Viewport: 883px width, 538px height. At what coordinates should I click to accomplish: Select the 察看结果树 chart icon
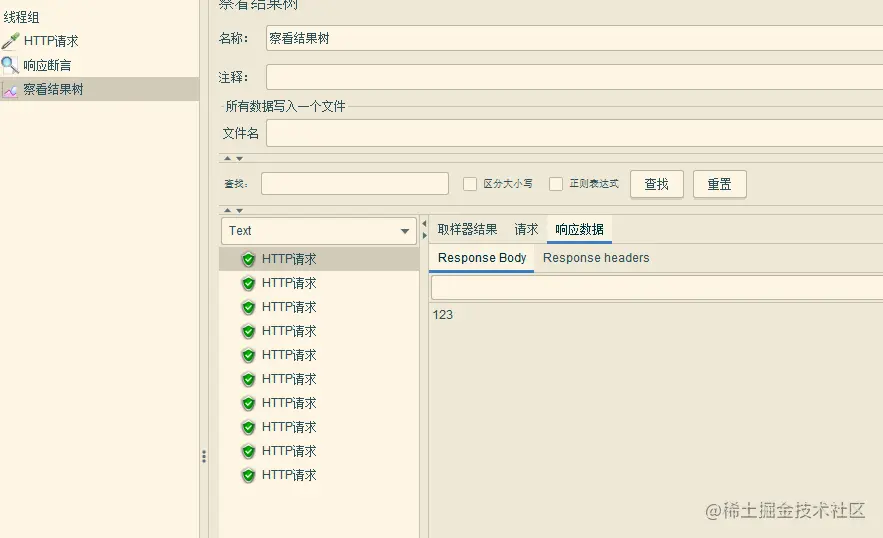pyautogui.click(x=10, y=90)
